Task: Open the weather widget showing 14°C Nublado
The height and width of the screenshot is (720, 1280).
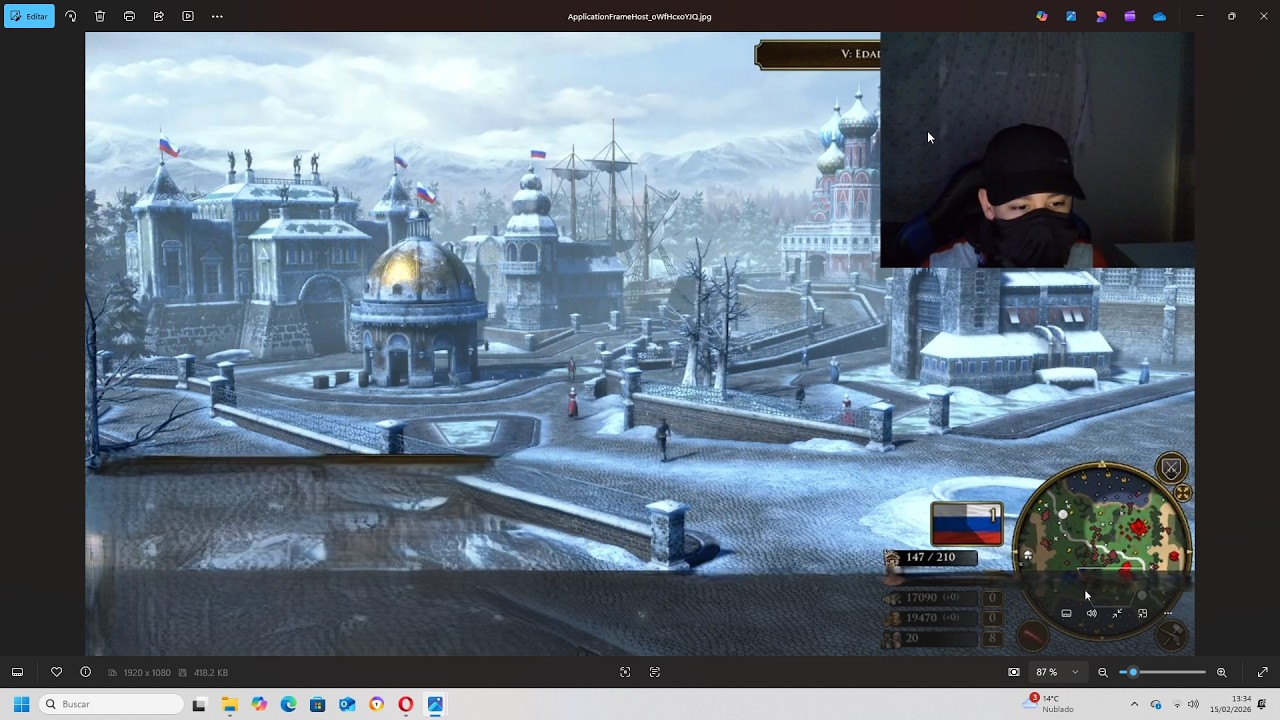Action: click(x=1049, y=704)
